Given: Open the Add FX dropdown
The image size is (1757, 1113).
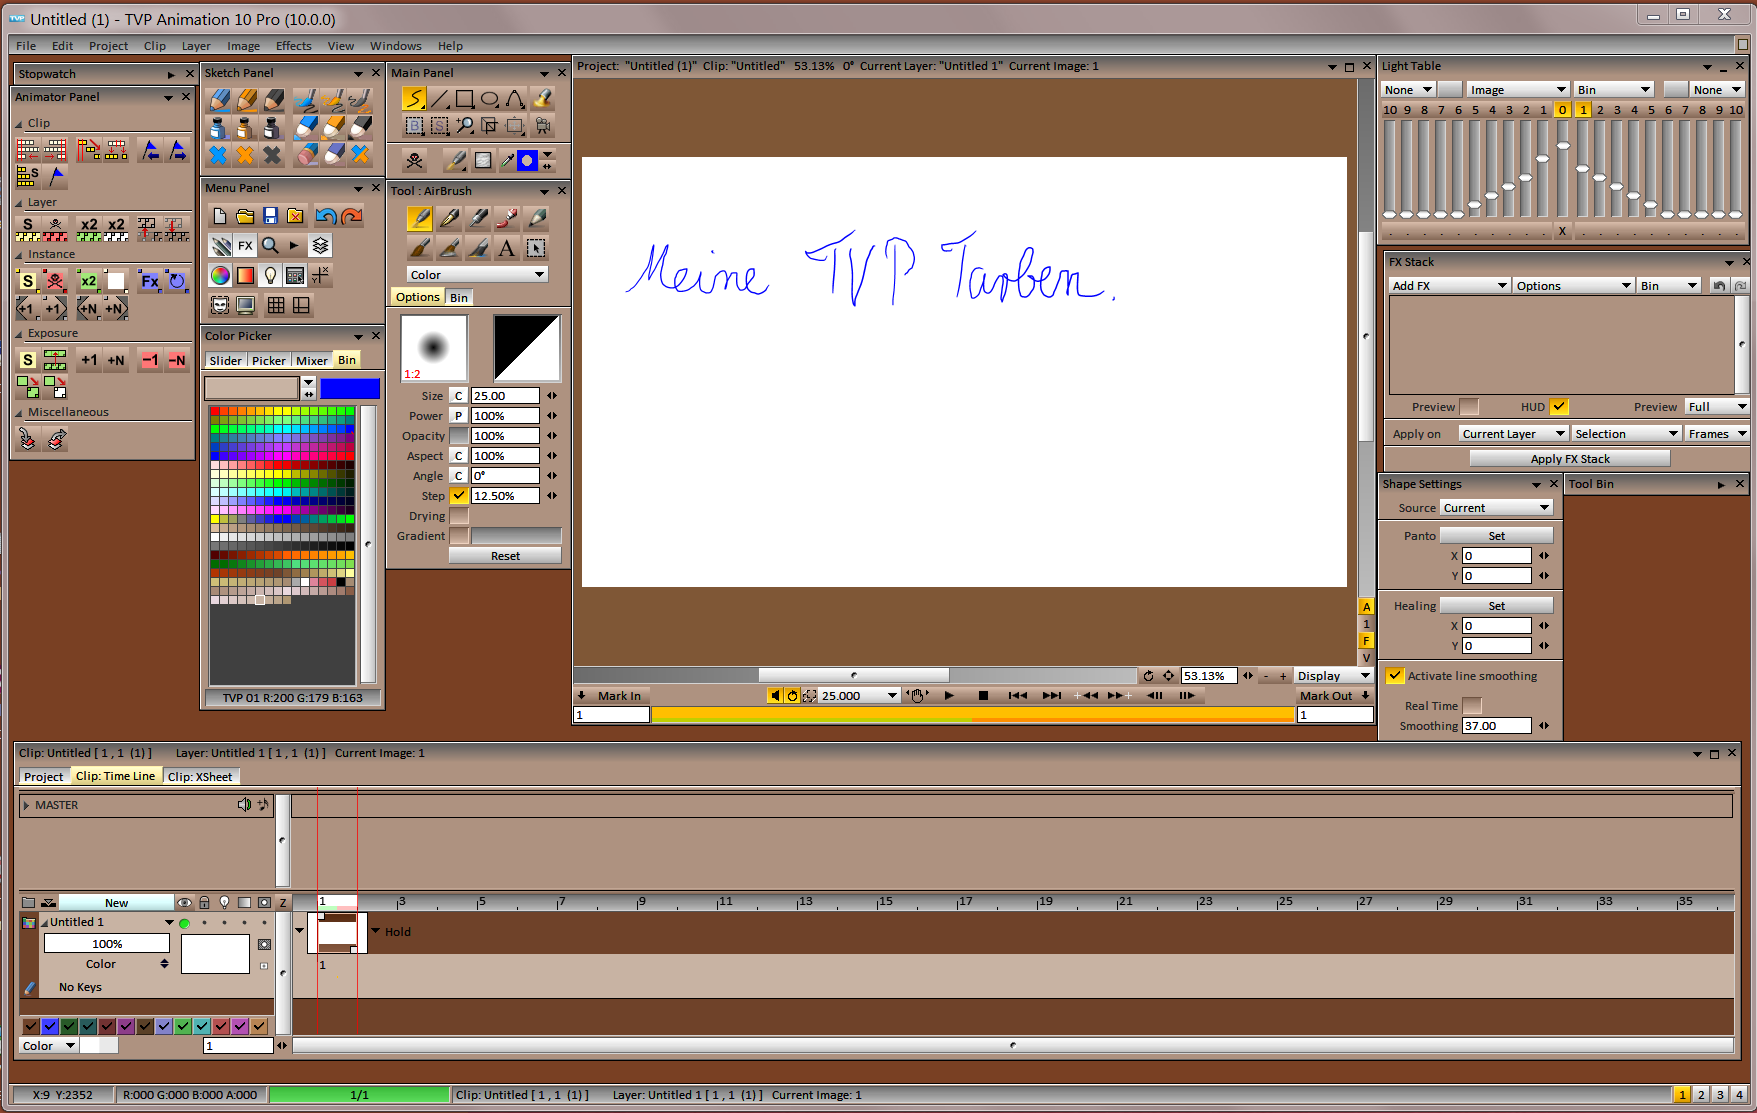Looking at the screenshot, I should pyautogui.click(x=1449, y=285).
